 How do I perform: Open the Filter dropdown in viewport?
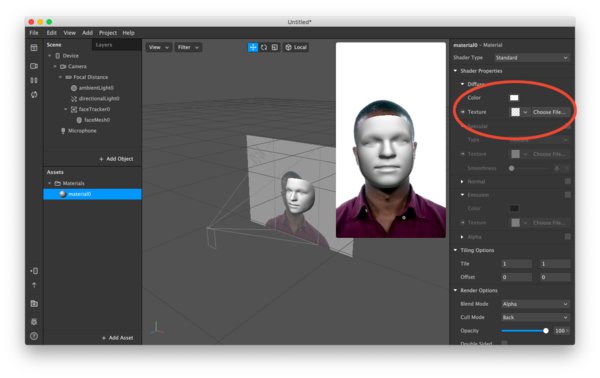point(188,47)
